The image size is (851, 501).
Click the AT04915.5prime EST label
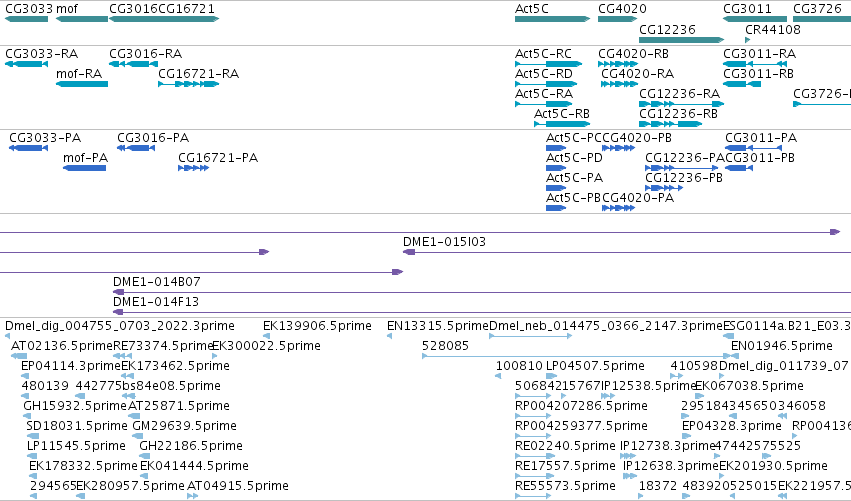[238, 486]
